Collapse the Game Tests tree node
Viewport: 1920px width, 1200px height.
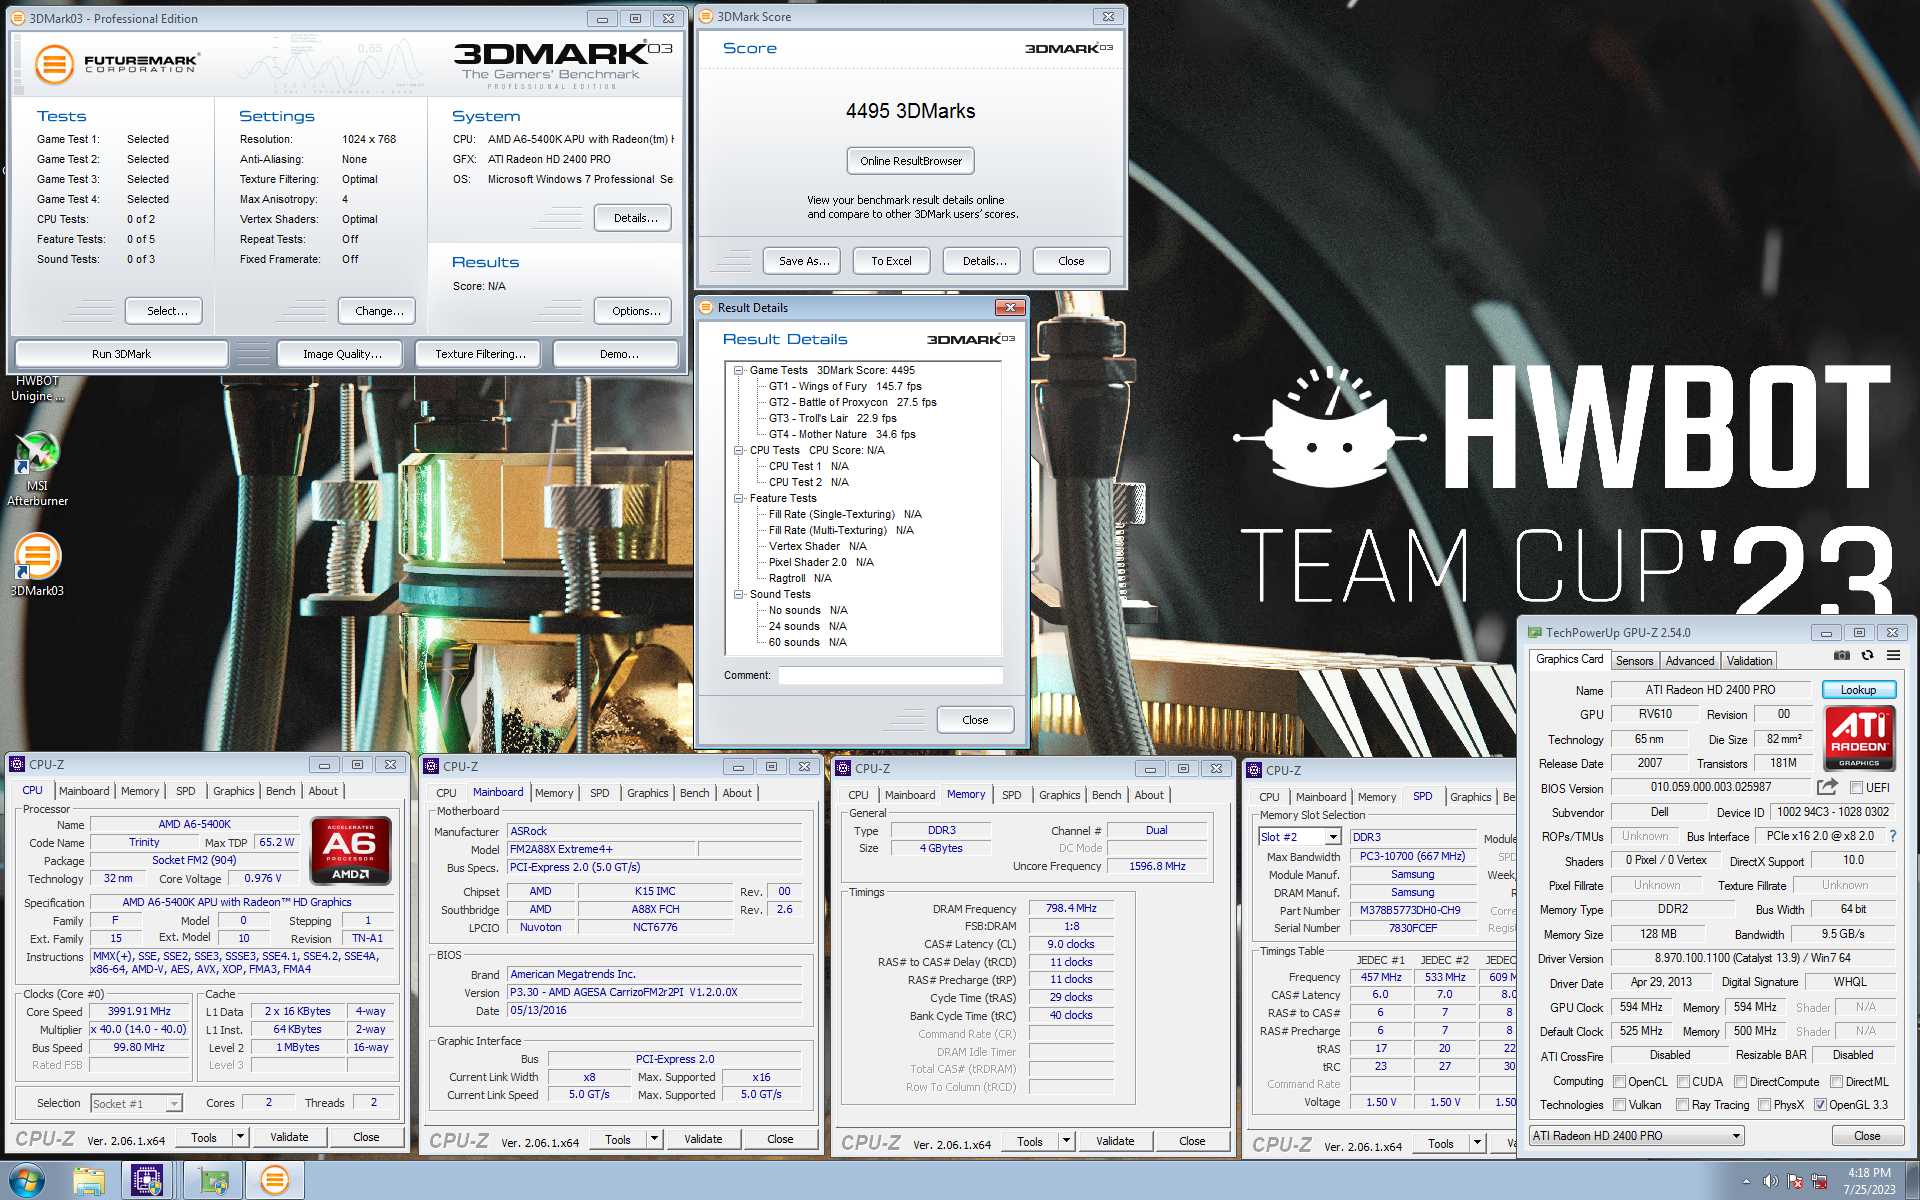click(739, 370)
